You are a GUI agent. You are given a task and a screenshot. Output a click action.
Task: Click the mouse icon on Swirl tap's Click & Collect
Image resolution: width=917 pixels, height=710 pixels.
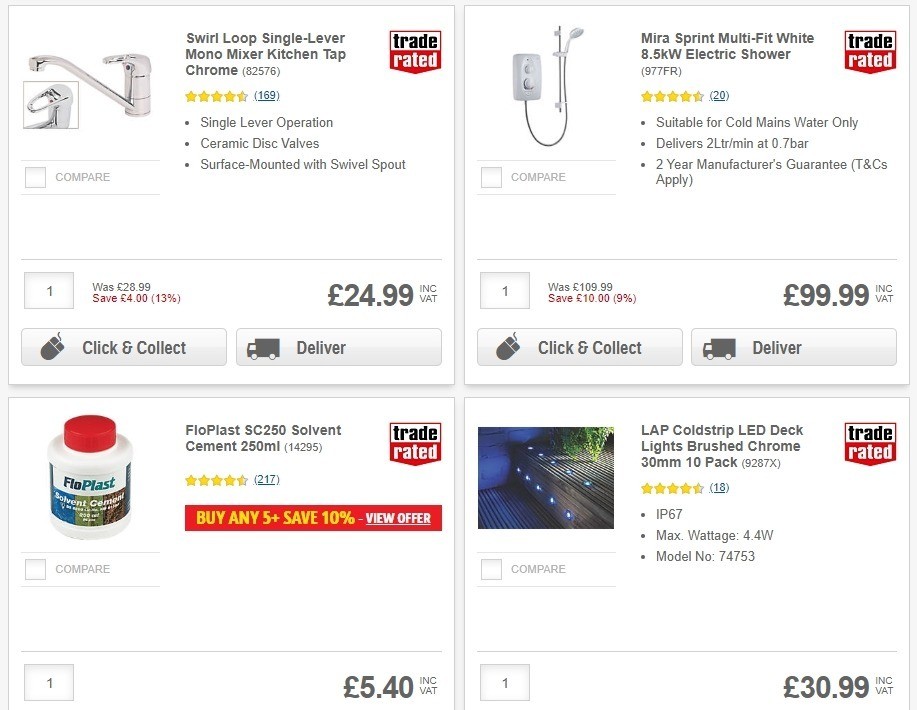pyautogui.click(x=51, y=346)
